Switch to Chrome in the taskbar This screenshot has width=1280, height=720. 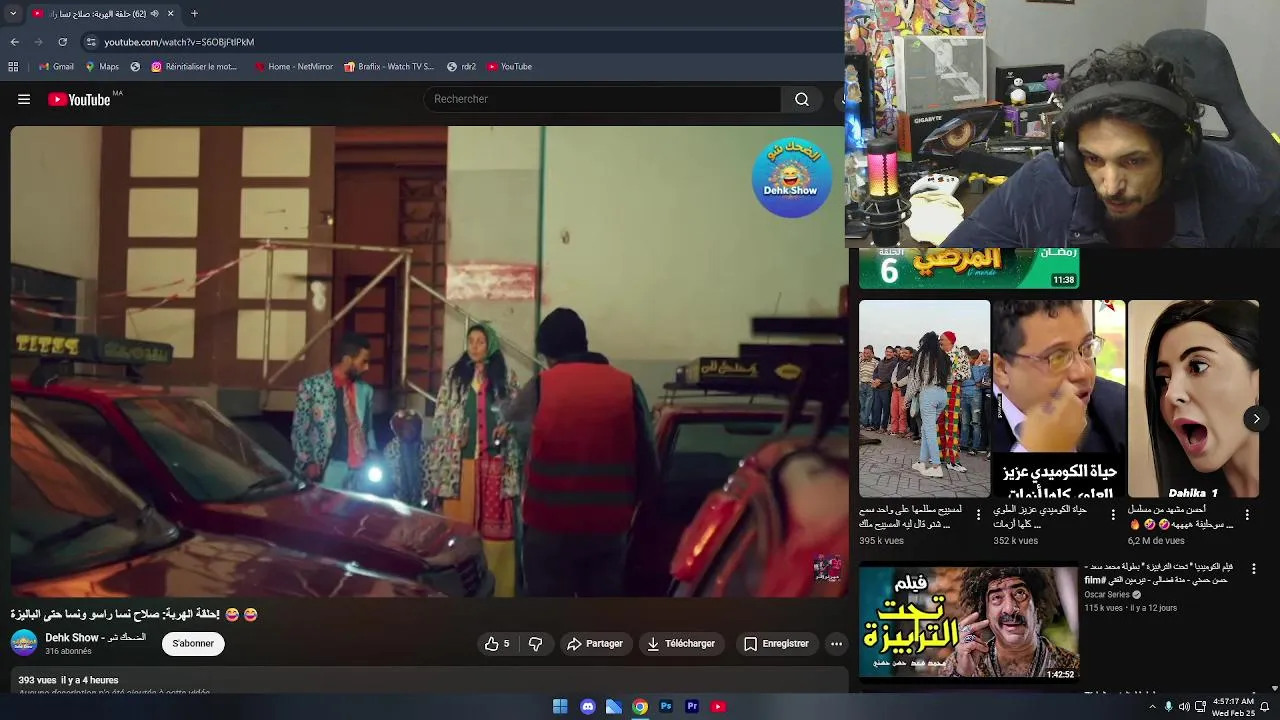640,707
